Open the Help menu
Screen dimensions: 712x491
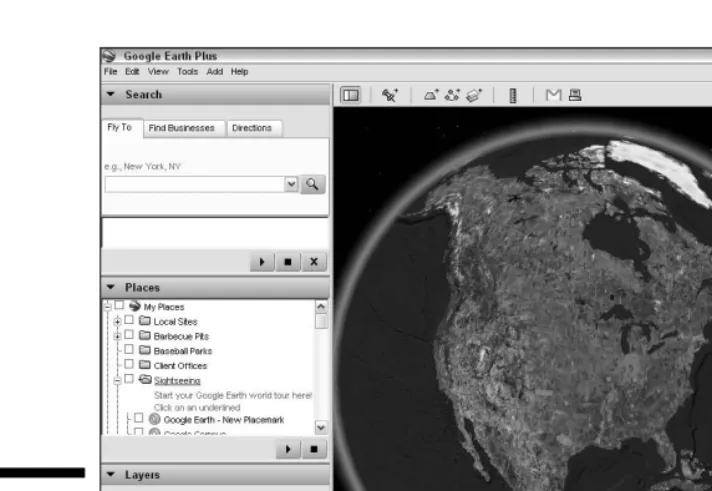(239, 72)
